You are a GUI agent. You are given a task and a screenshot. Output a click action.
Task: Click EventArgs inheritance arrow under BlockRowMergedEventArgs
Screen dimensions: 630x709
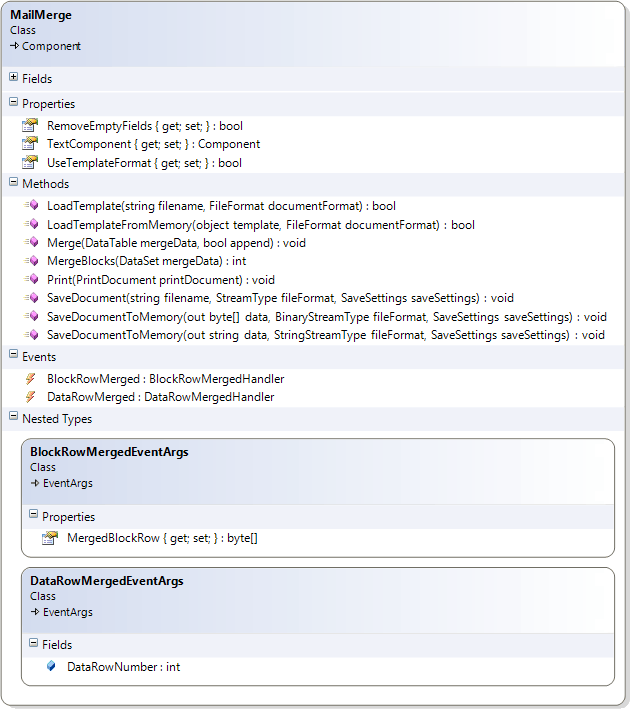(35, 483)
